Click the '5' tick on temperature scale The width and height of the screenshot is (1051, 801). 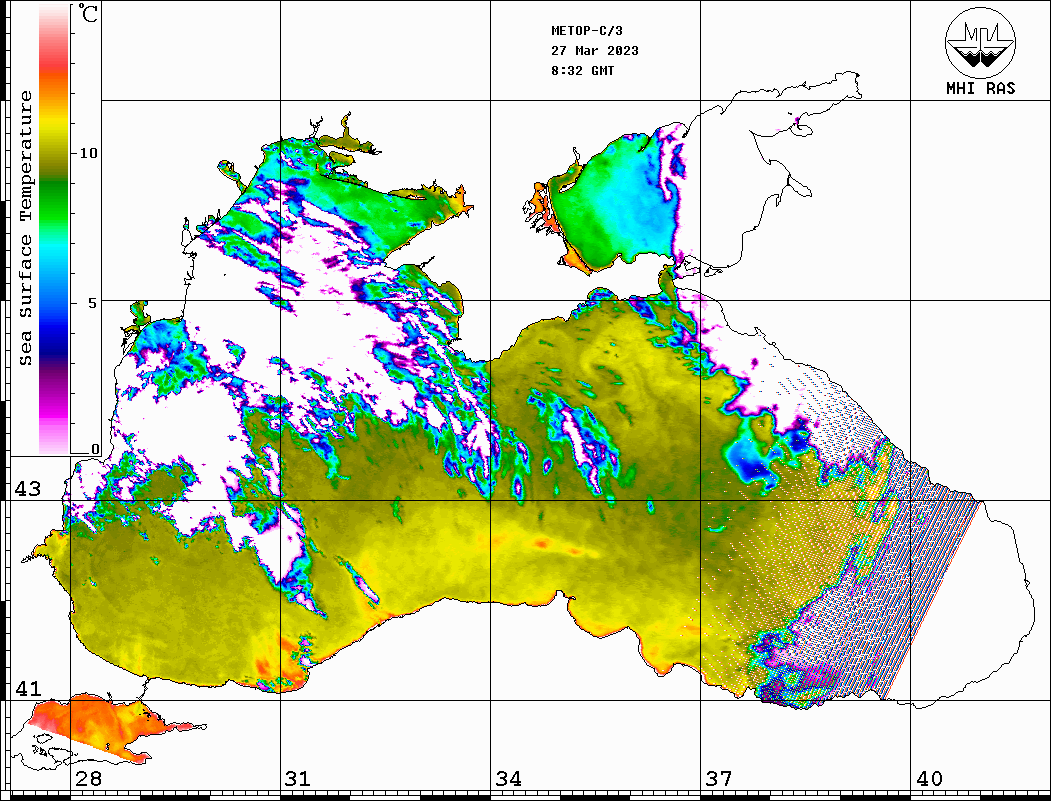pyautogui.click(x=92, y=303)
